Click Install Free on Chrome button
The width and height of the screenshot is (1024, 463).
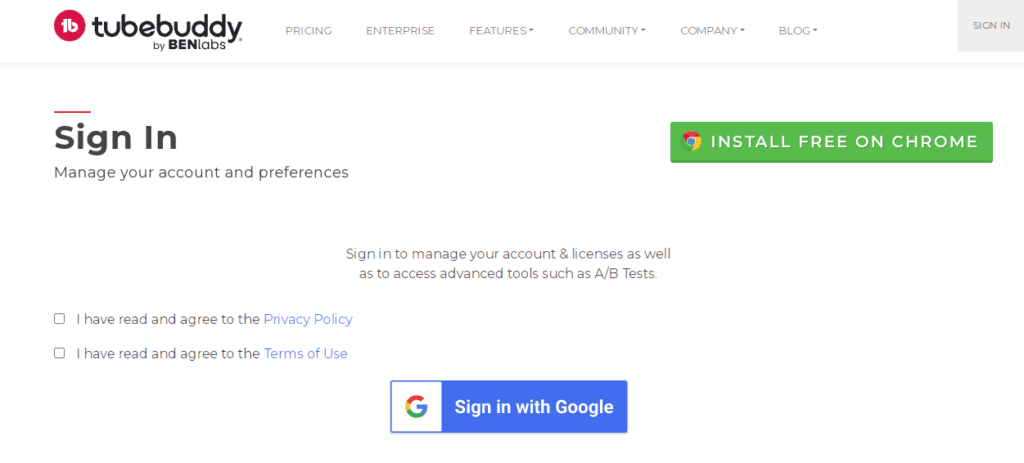pos(831,142)
